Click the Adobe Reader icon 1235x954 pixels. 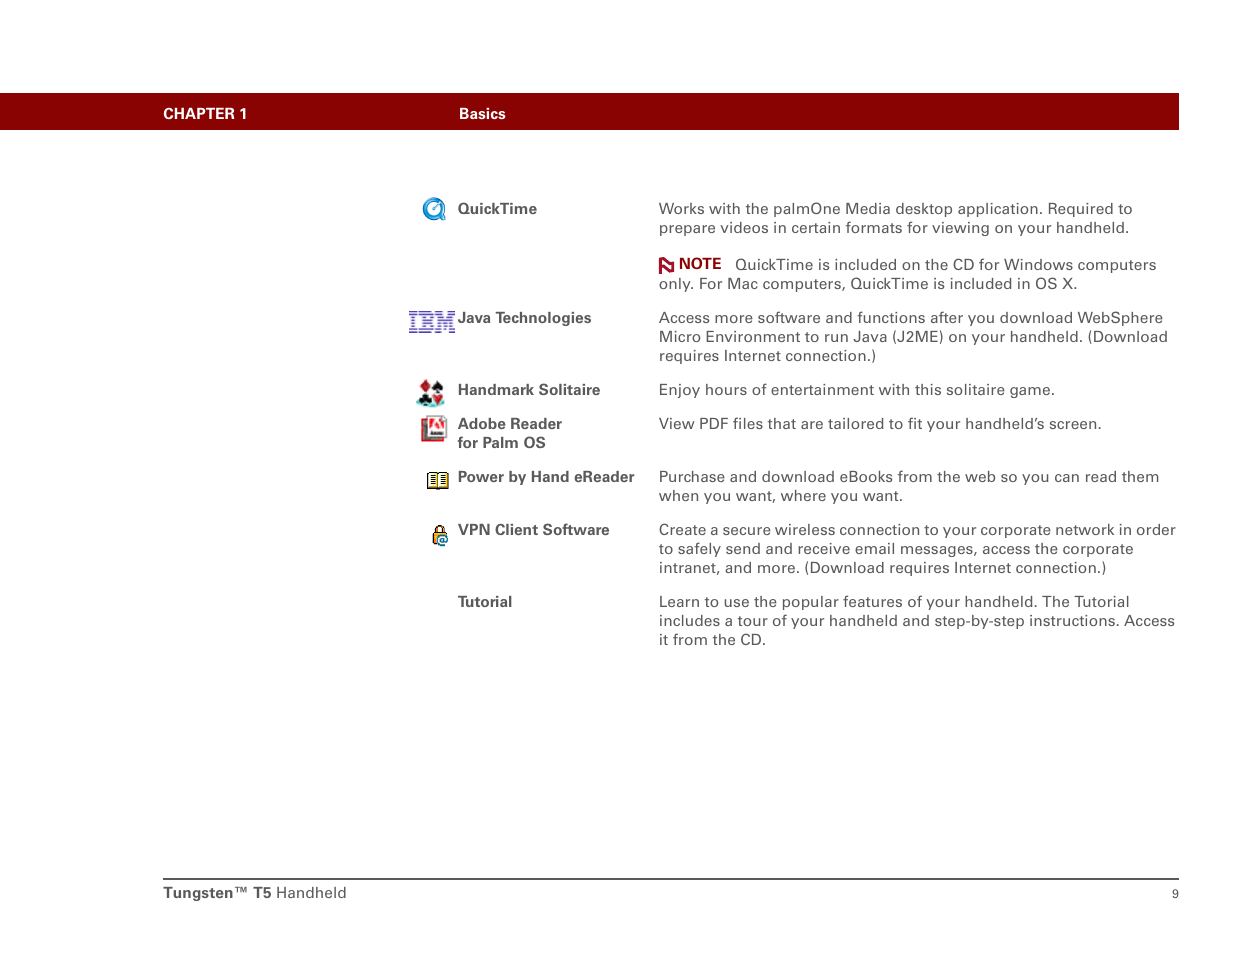coord(434,429)
